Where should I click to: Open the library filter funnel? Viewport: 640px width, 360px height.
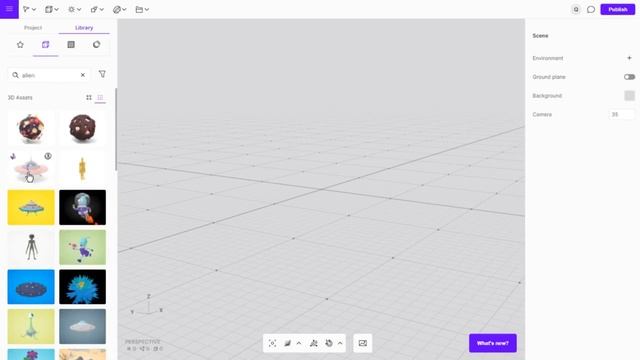click(102, 74)
